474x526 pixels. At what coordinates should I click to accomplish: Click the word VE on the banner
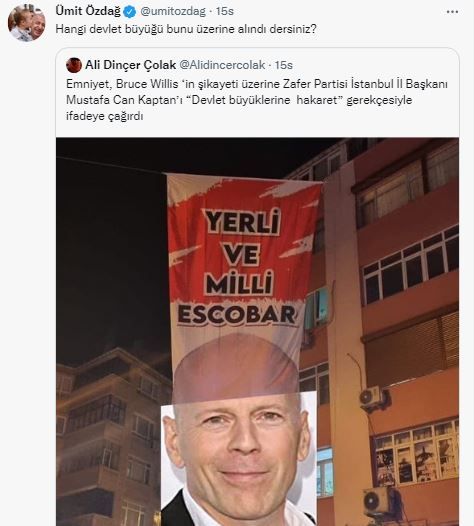(242, 254)
